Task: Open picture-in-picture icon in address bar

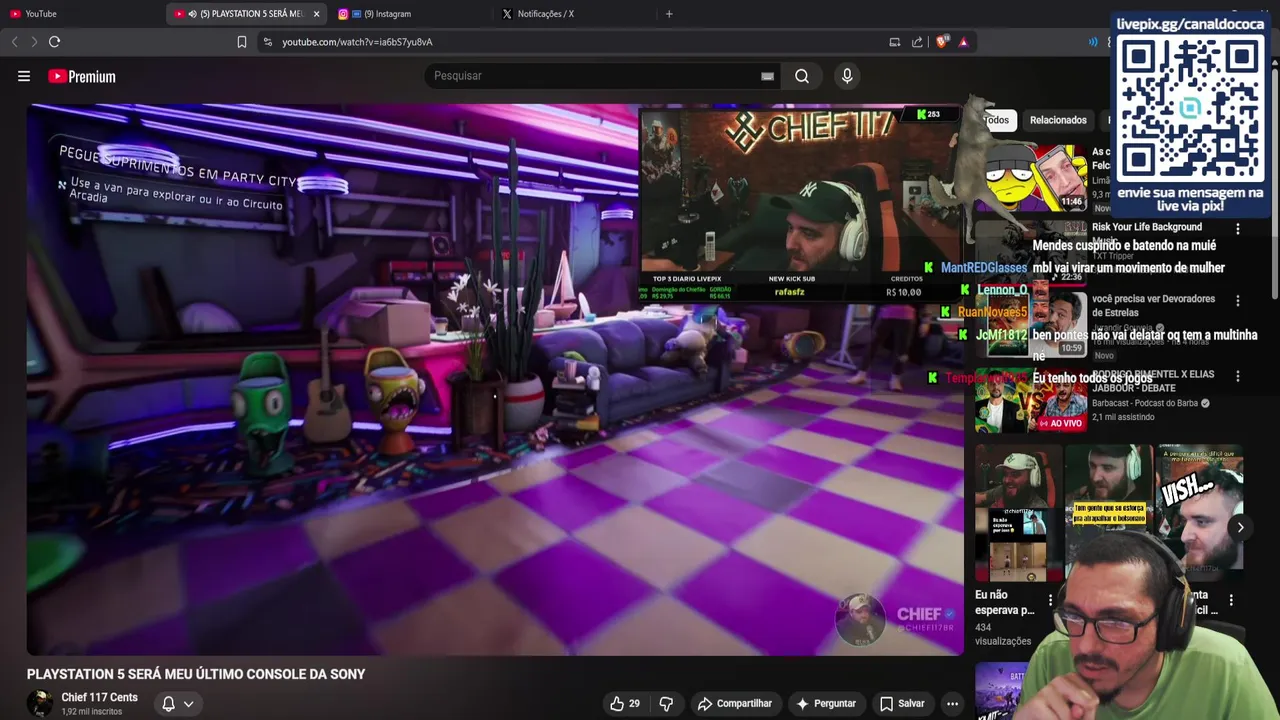Action: (x=895, y=42)
